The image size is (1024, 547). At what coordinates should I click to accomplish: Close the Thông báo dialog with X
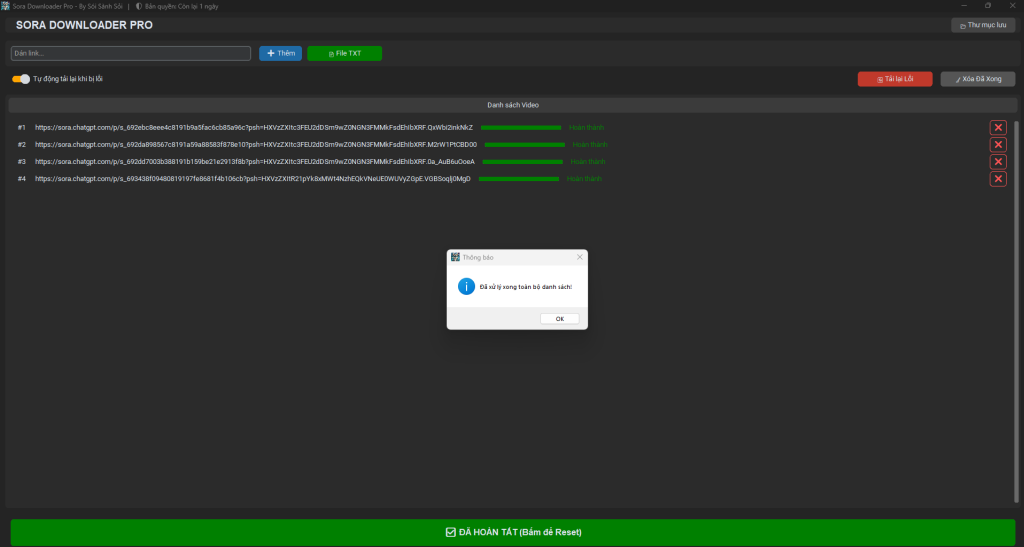pos(579,257)
